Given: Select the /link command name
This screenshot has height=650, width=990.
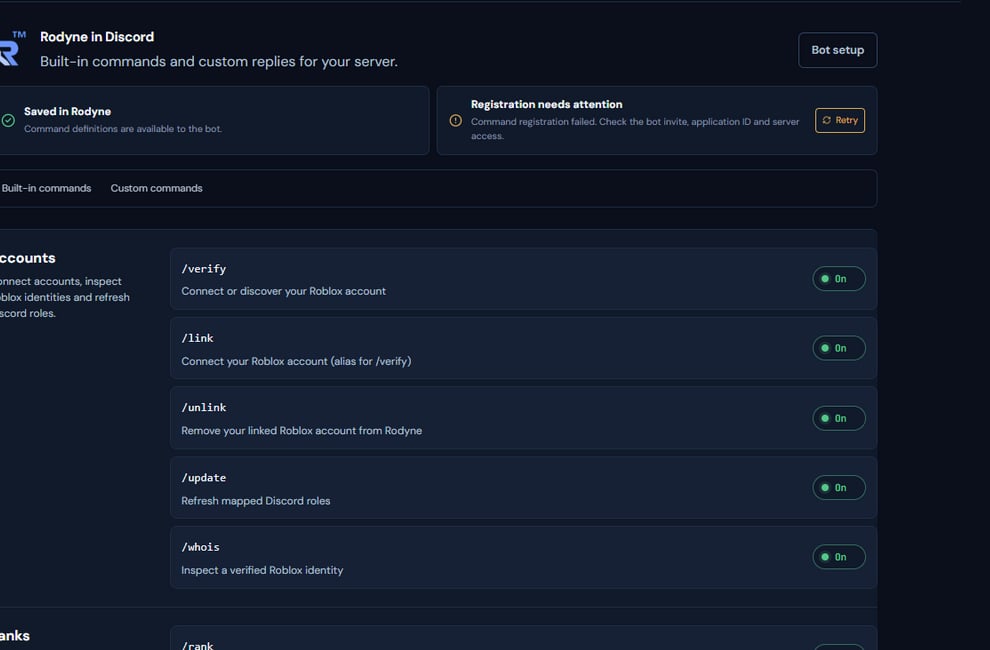Looking at the screenshot, I should (x=197, y=338).
